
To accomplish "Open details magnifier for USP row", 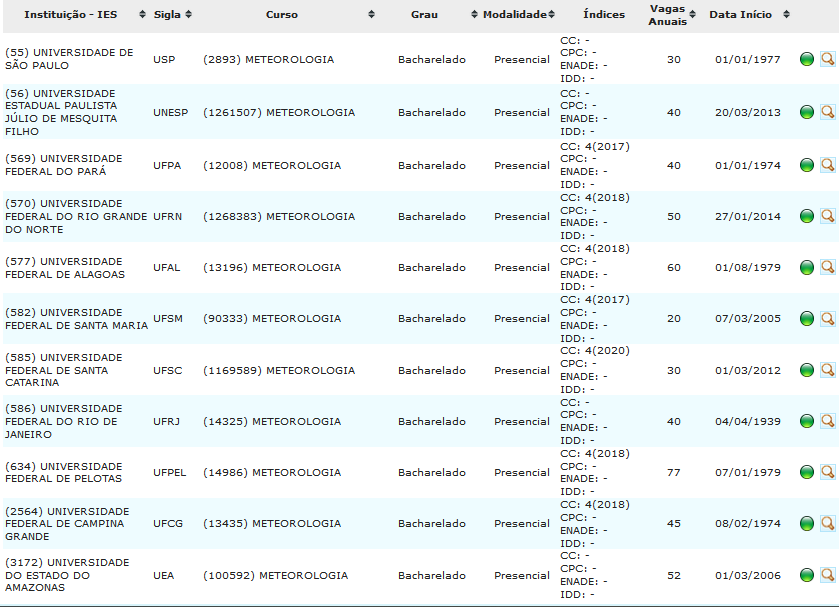I will pos(828,59).
